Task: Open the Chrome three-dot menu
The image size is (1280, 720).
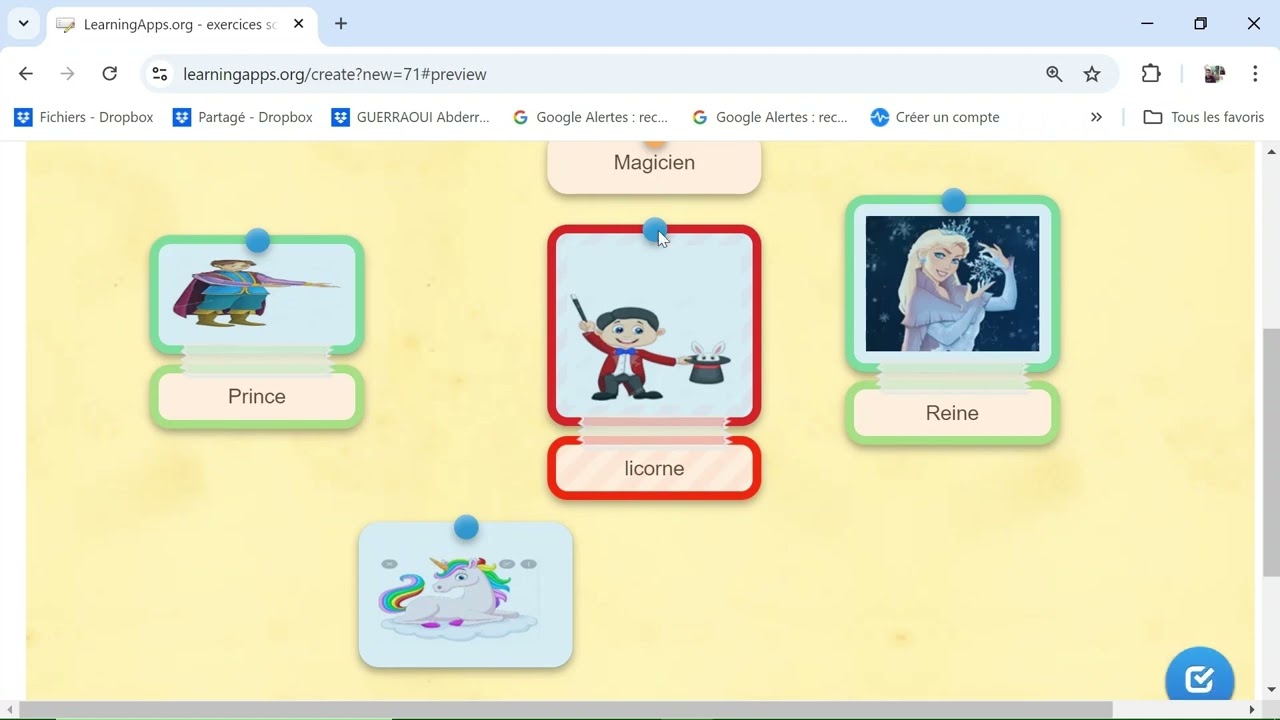Action: 1255,74
